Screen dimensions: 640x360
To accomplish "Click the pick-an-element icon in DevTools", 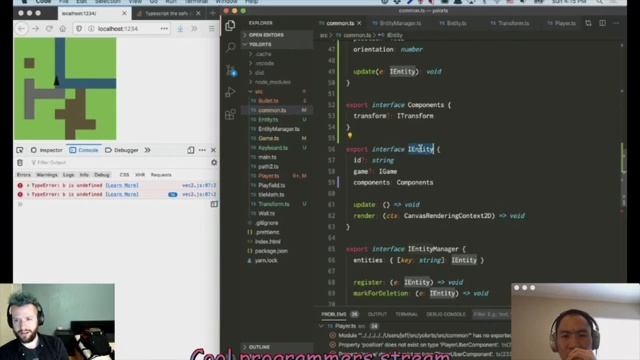I will [x=20, y=150].
